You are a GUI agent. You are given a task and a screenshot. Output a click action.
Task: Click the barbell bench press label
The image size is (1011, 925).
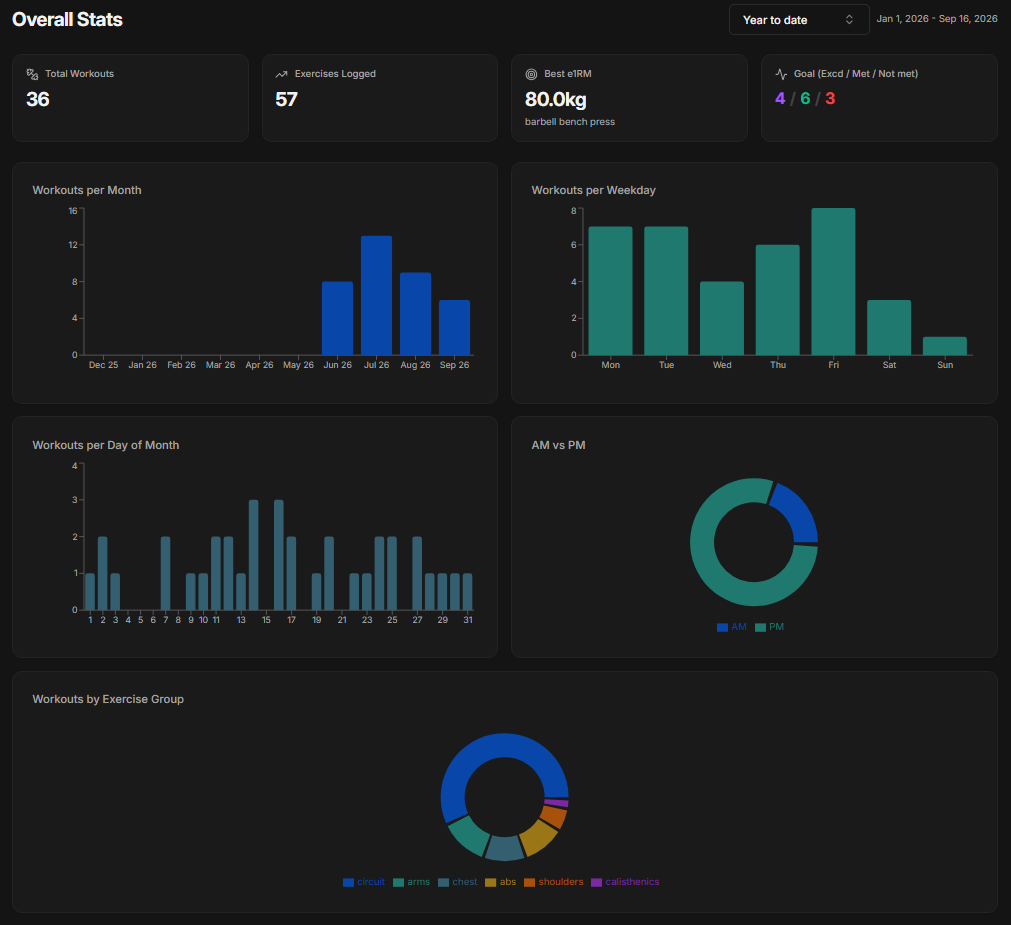coord(570,122)
